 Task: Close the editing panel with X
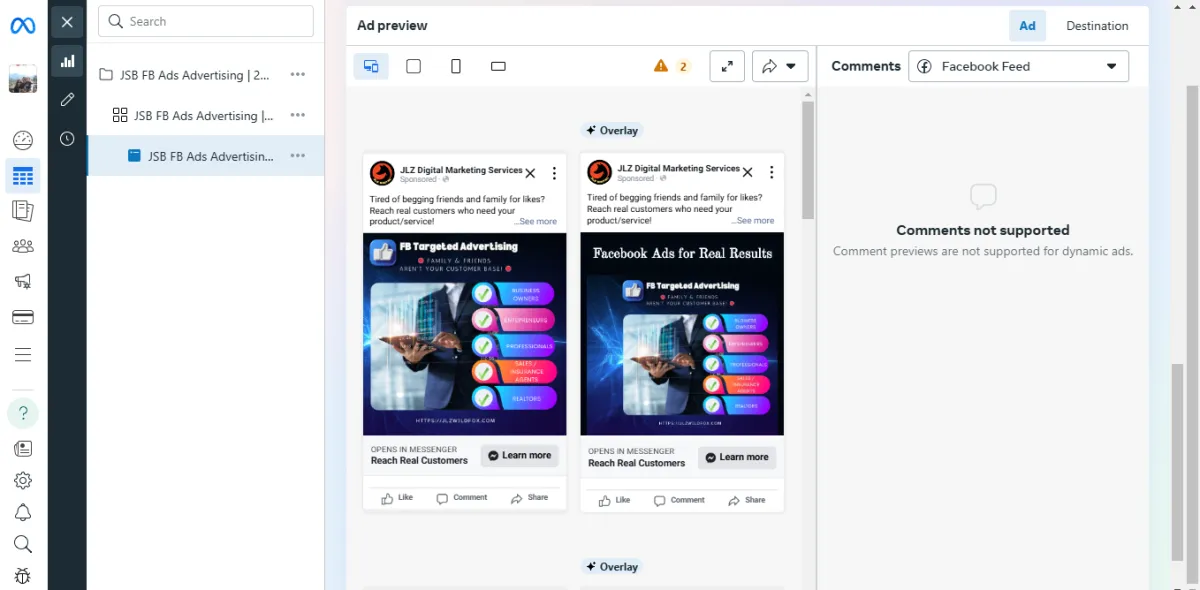click(67, 22)
